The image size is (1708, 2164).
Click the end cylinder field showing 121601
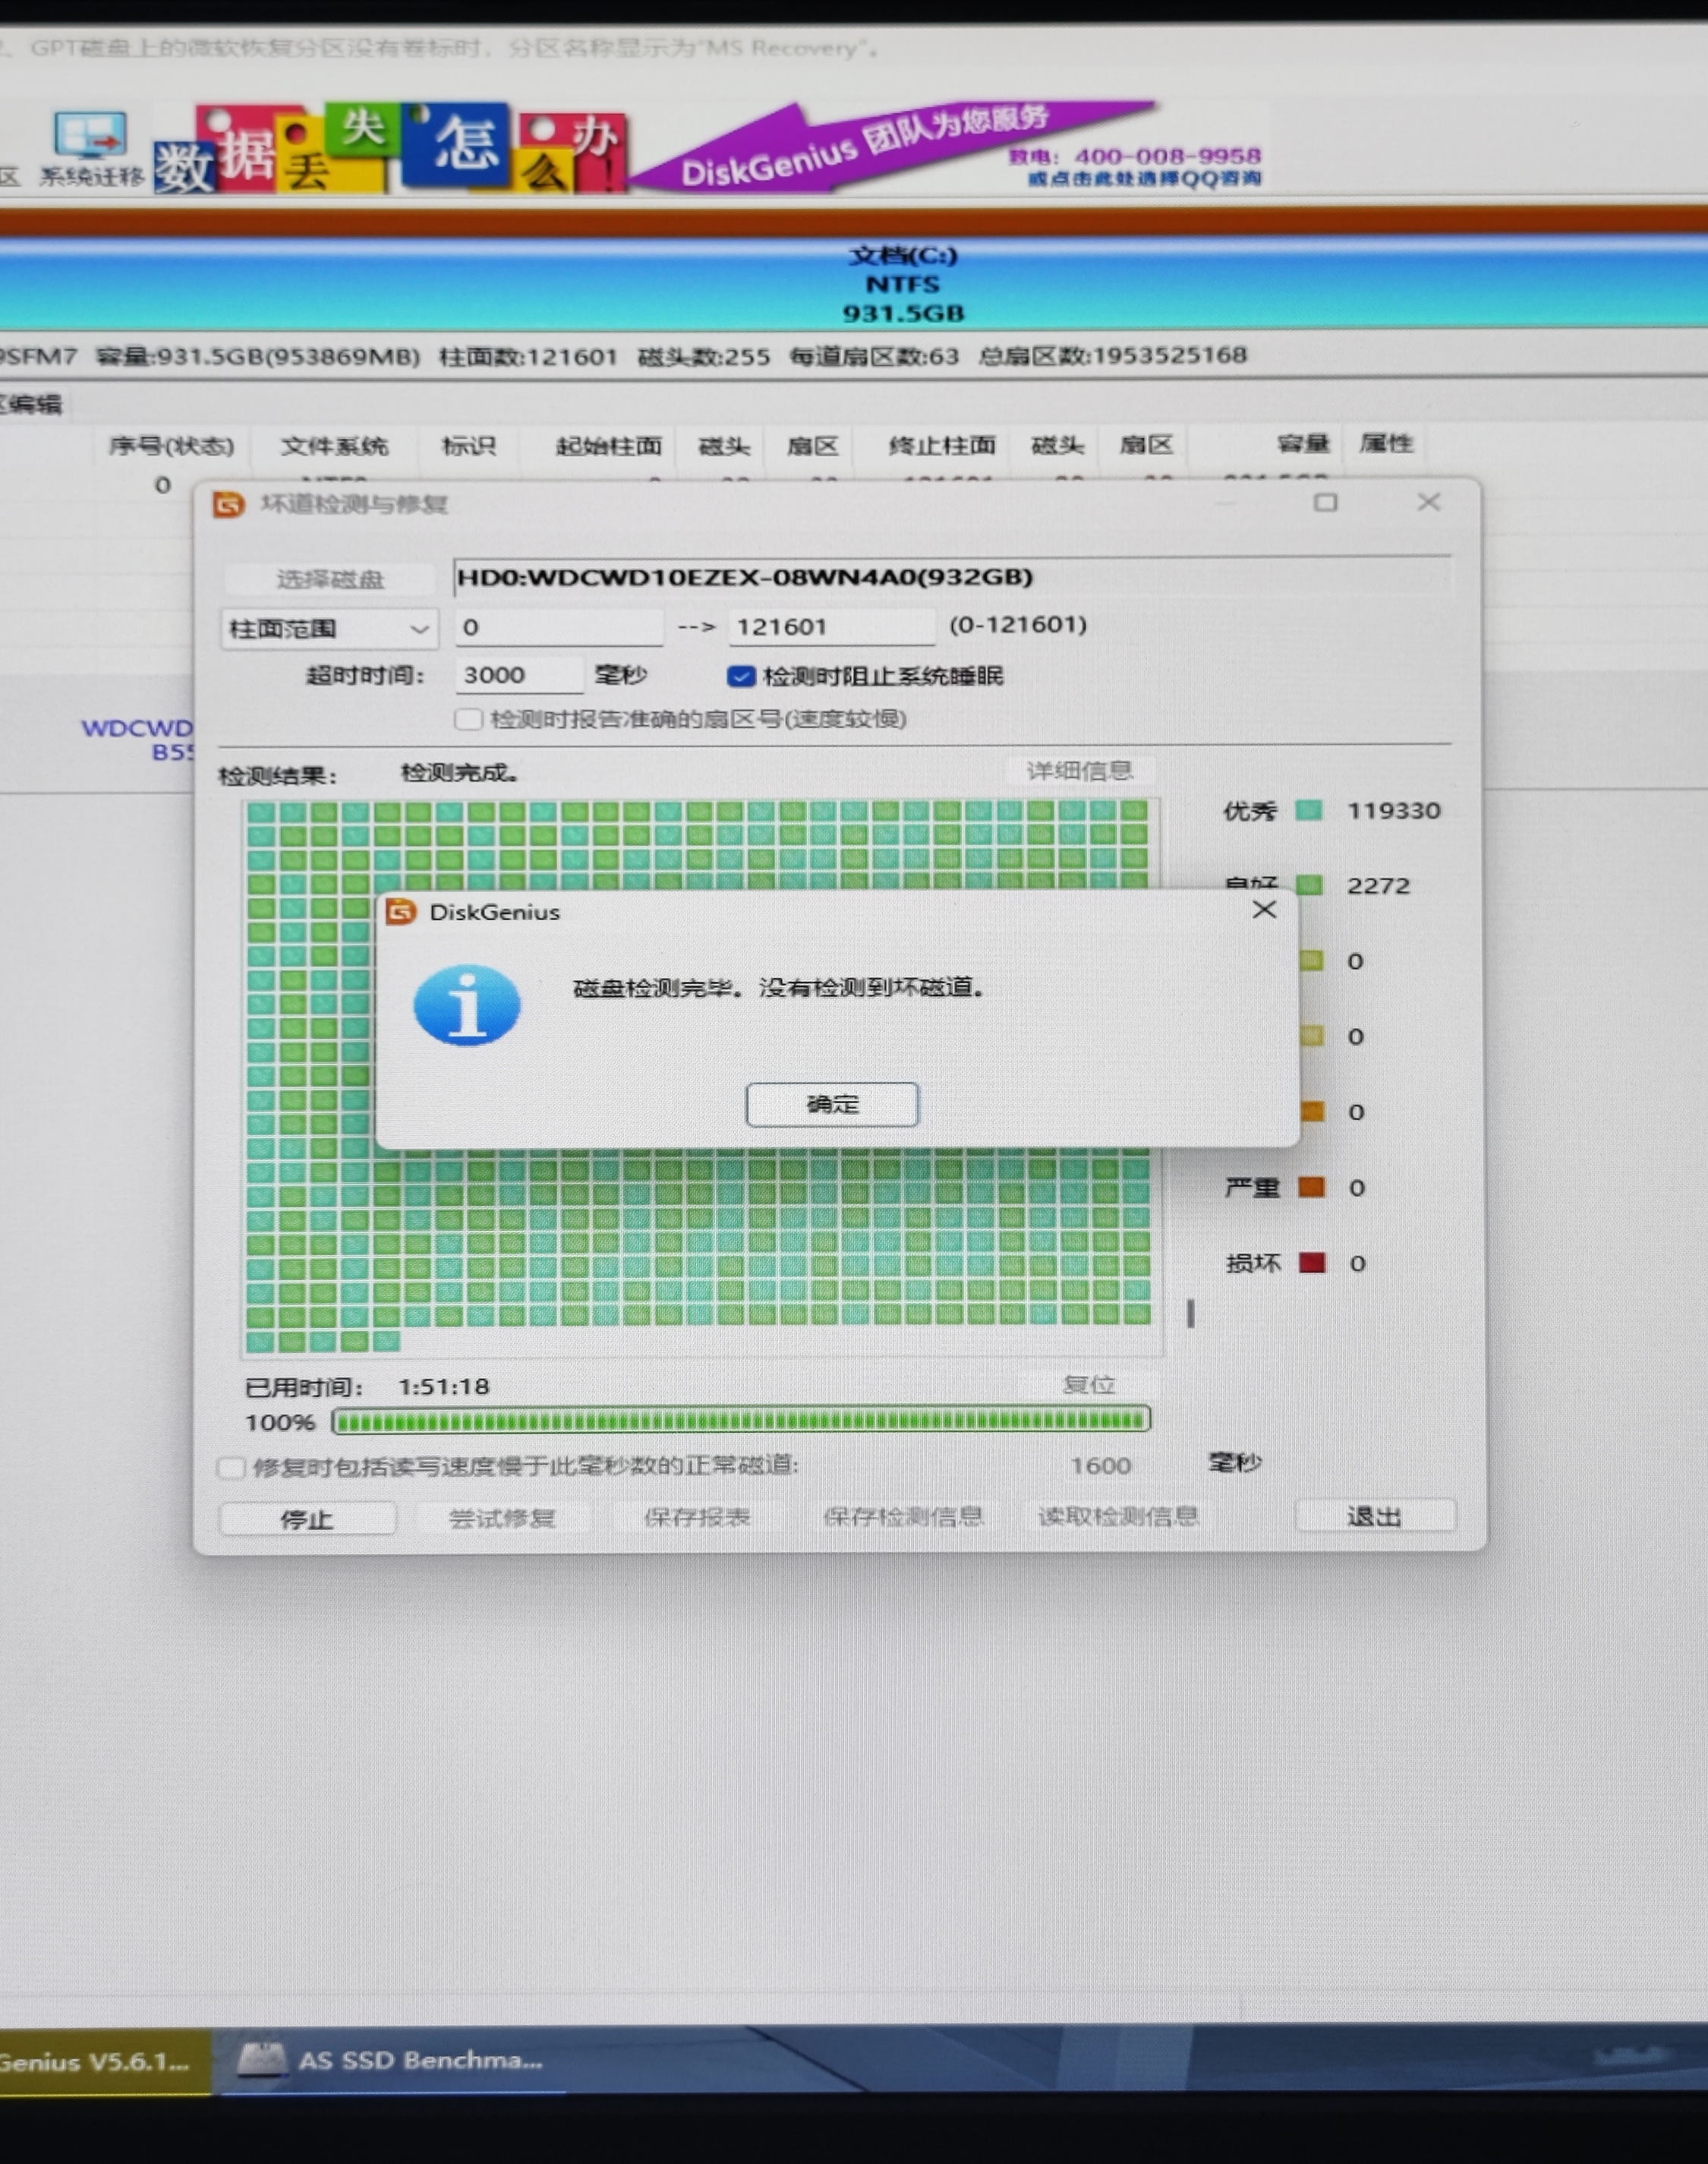[x=831, y=626]
